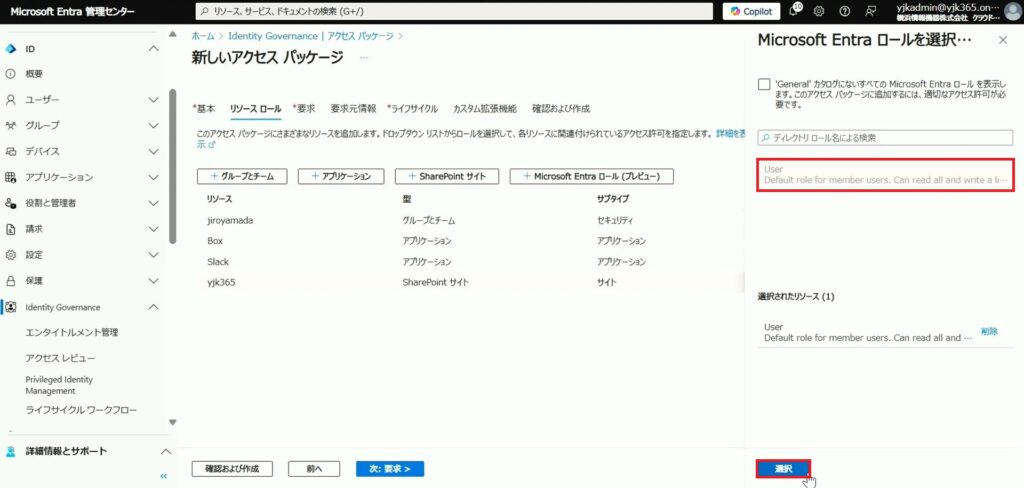The width and height of the screenshot is (1024, 488).
Task: Click the Identity Governance sidebar icon
Action: [x=10, y=307]
